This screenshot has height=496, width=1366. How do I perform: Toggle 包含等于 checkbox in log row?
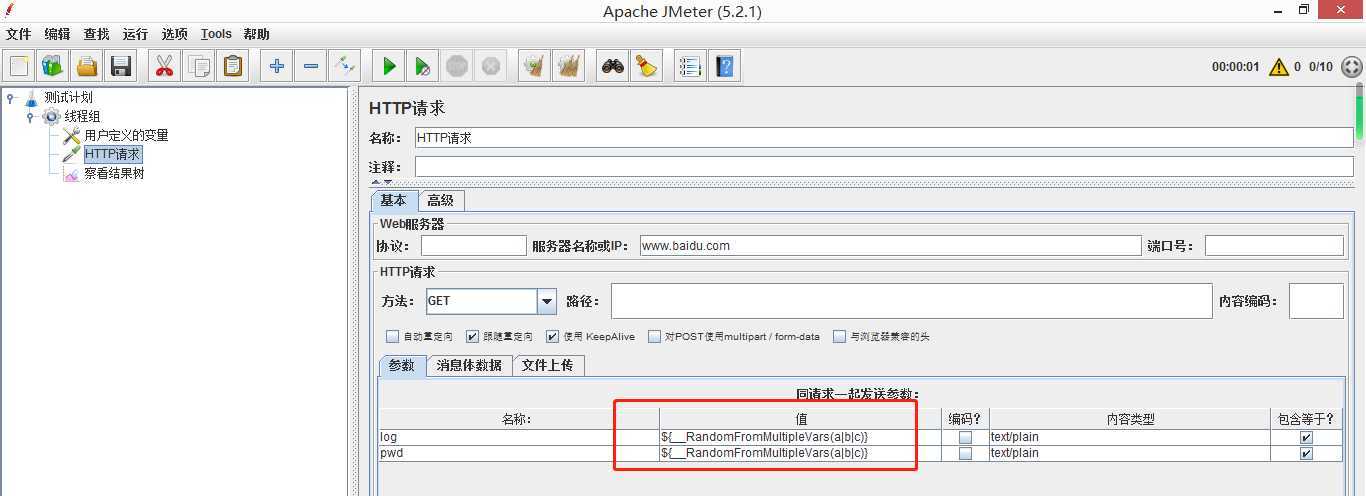coord(1306,438)
